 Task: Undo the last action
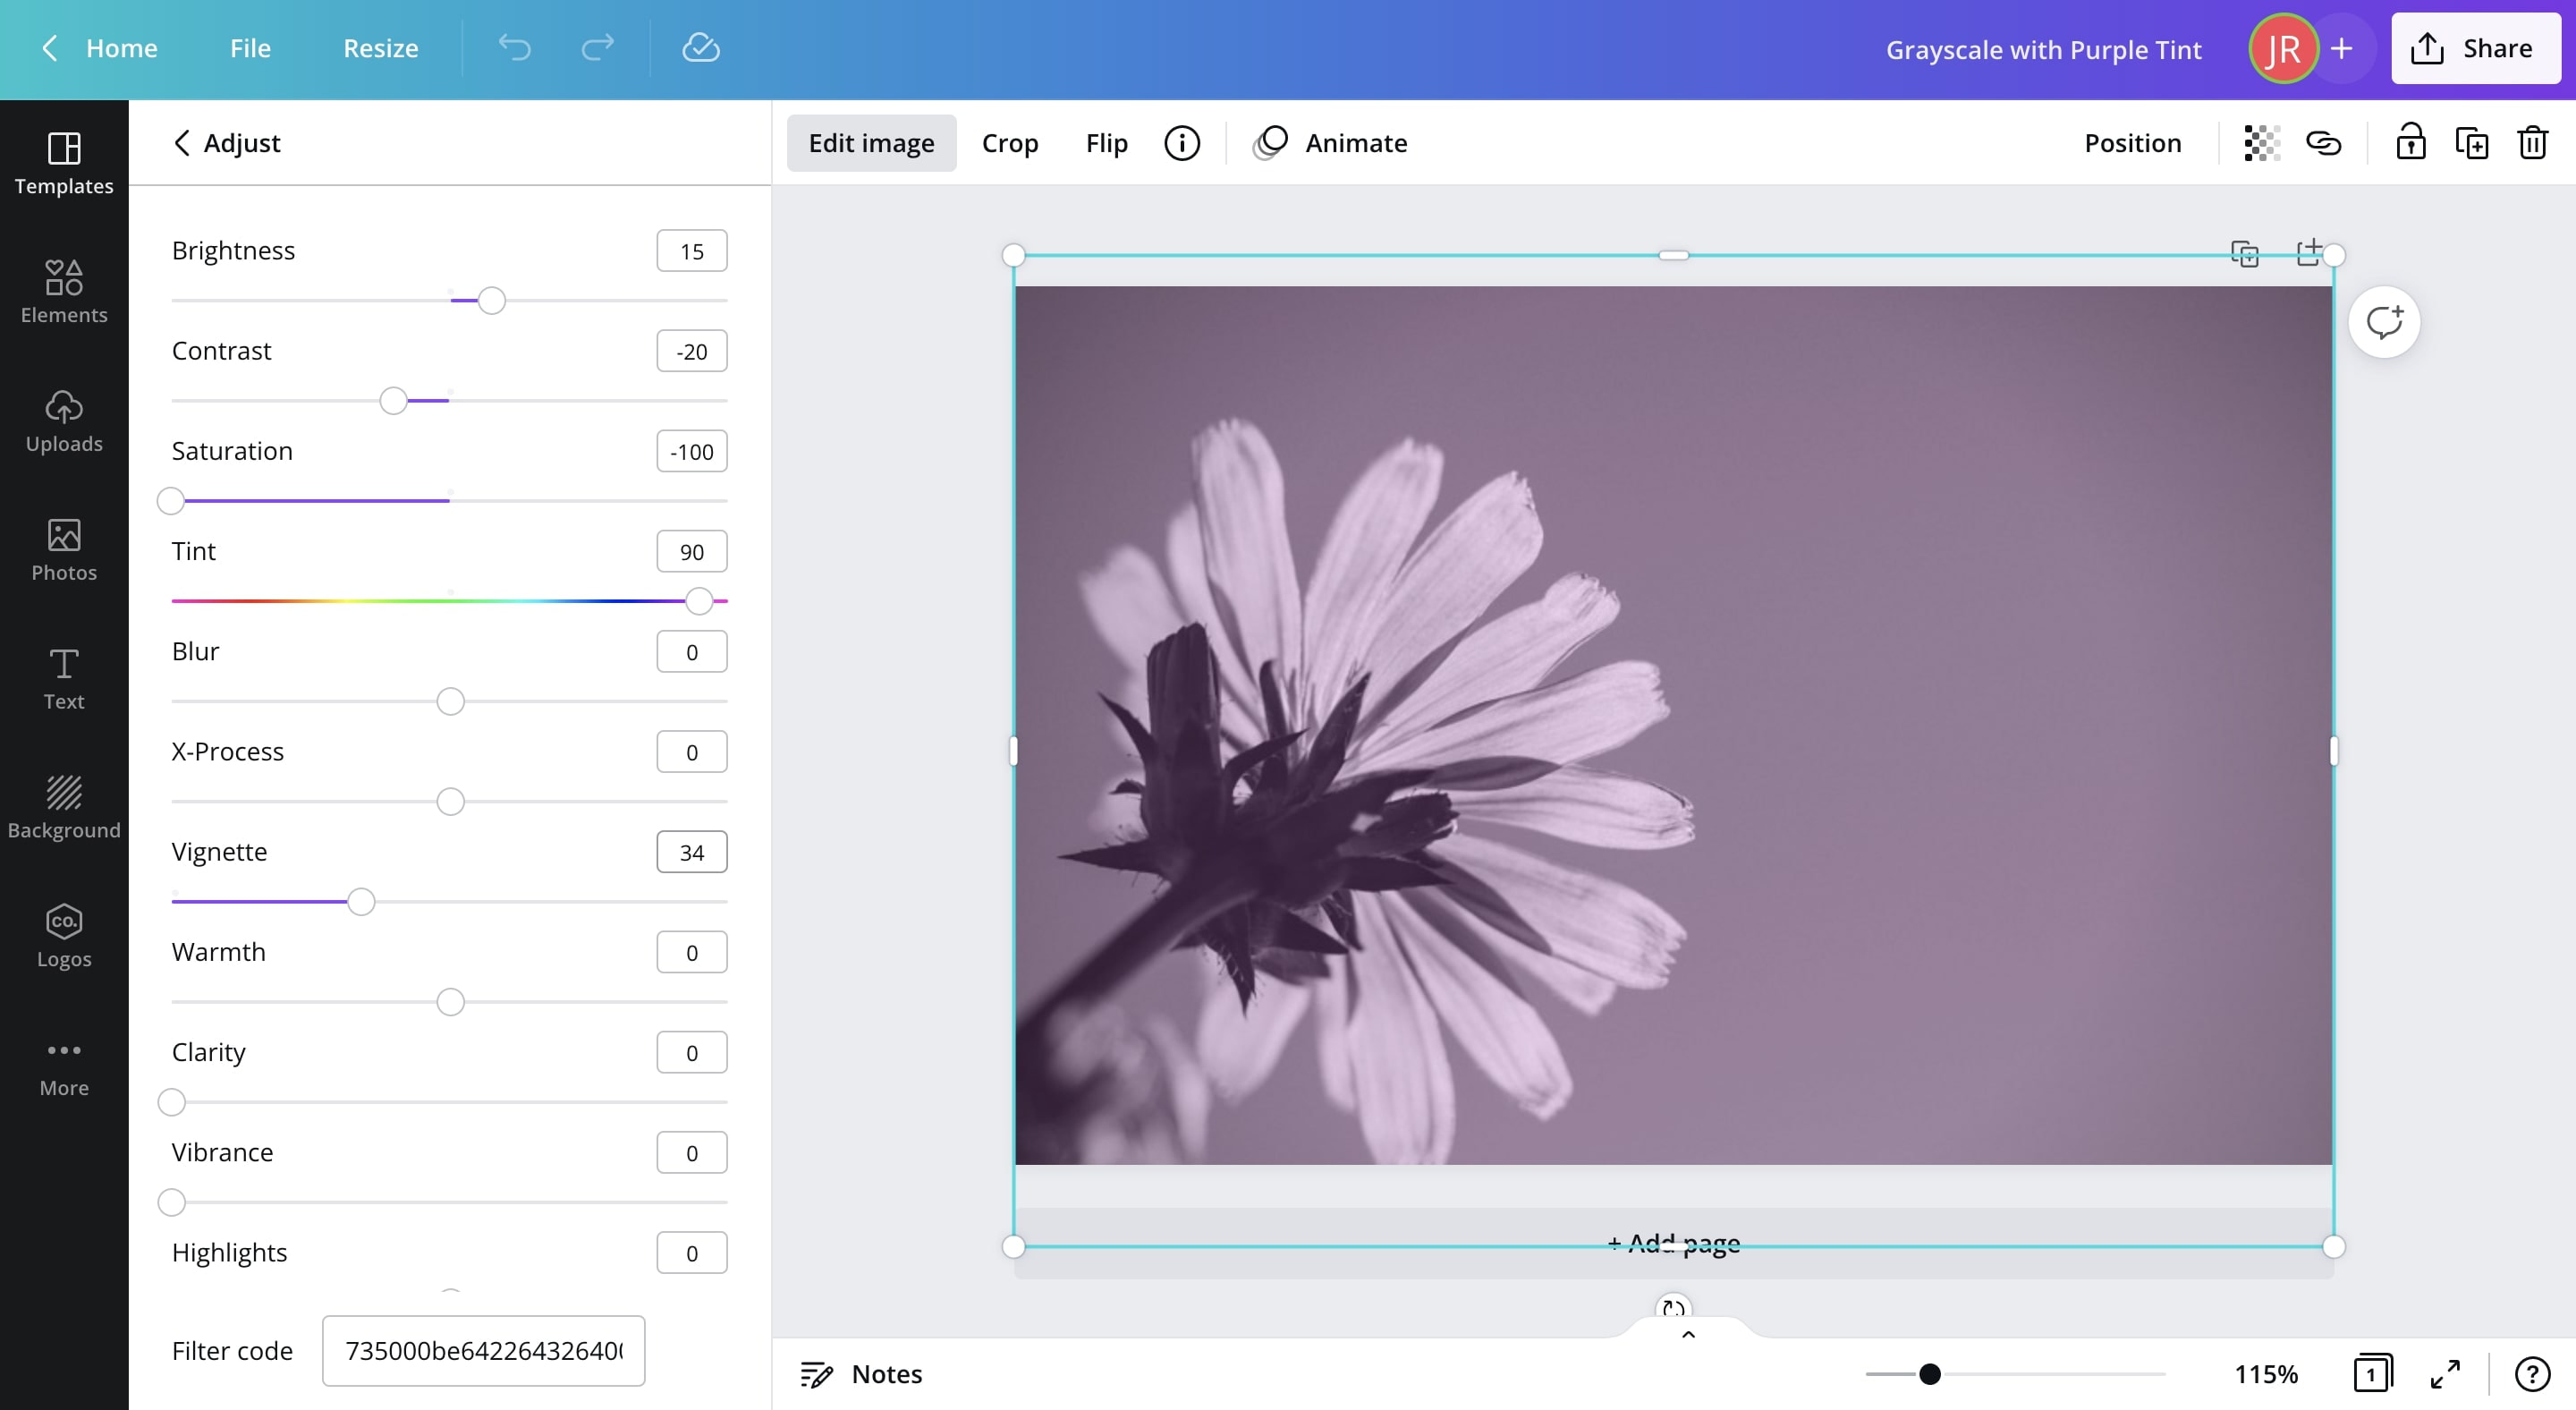click(514, 47)
